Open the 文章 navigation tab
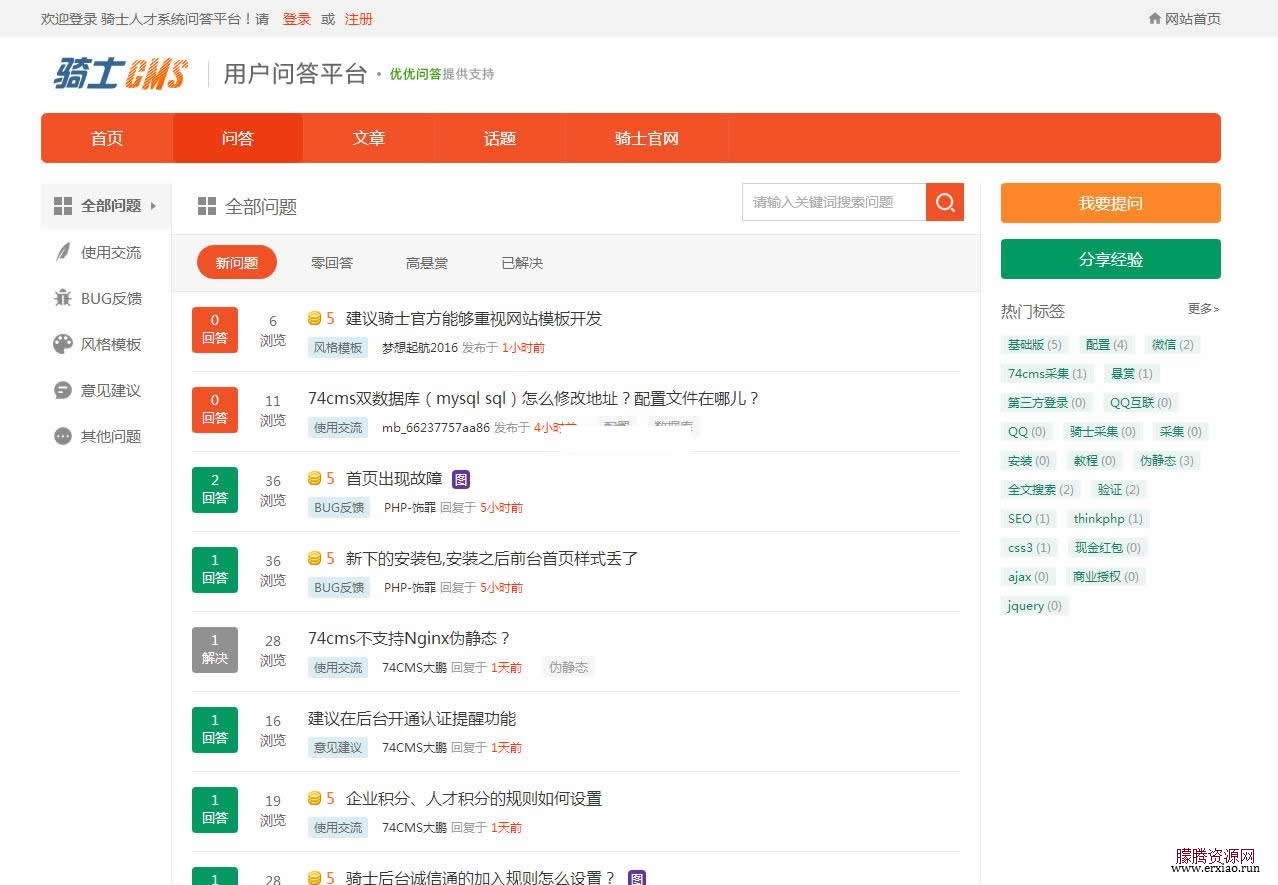The height and width of the screenshot is (885, 1278). [369, 138]
